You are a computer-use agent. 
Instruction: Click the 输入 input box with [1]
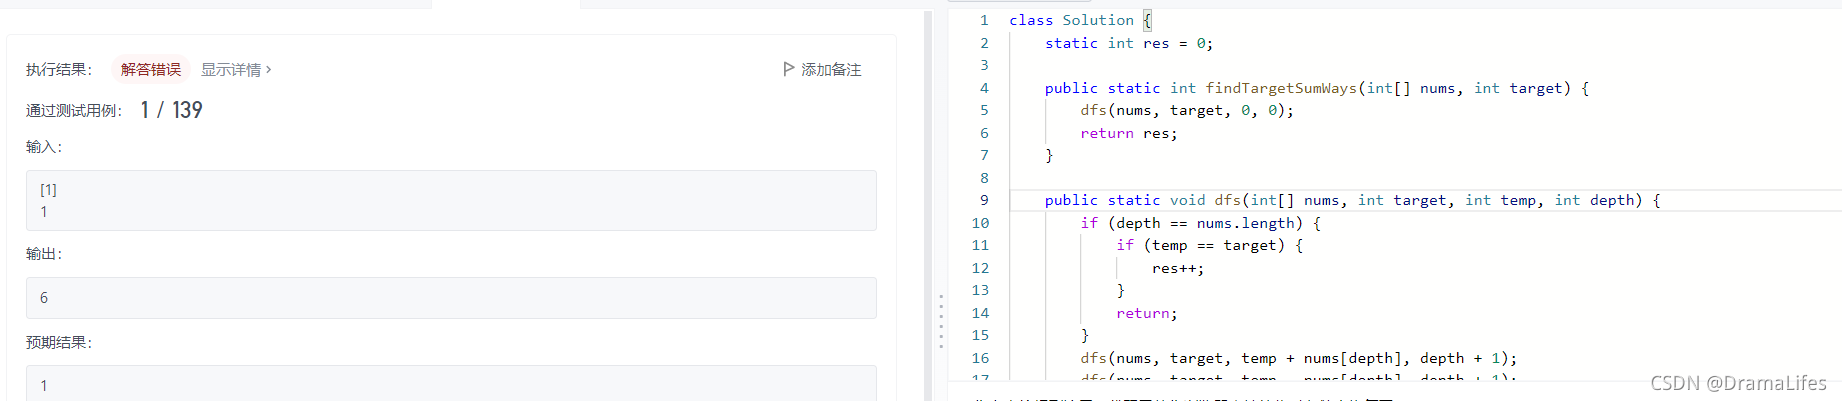point(451,200)
